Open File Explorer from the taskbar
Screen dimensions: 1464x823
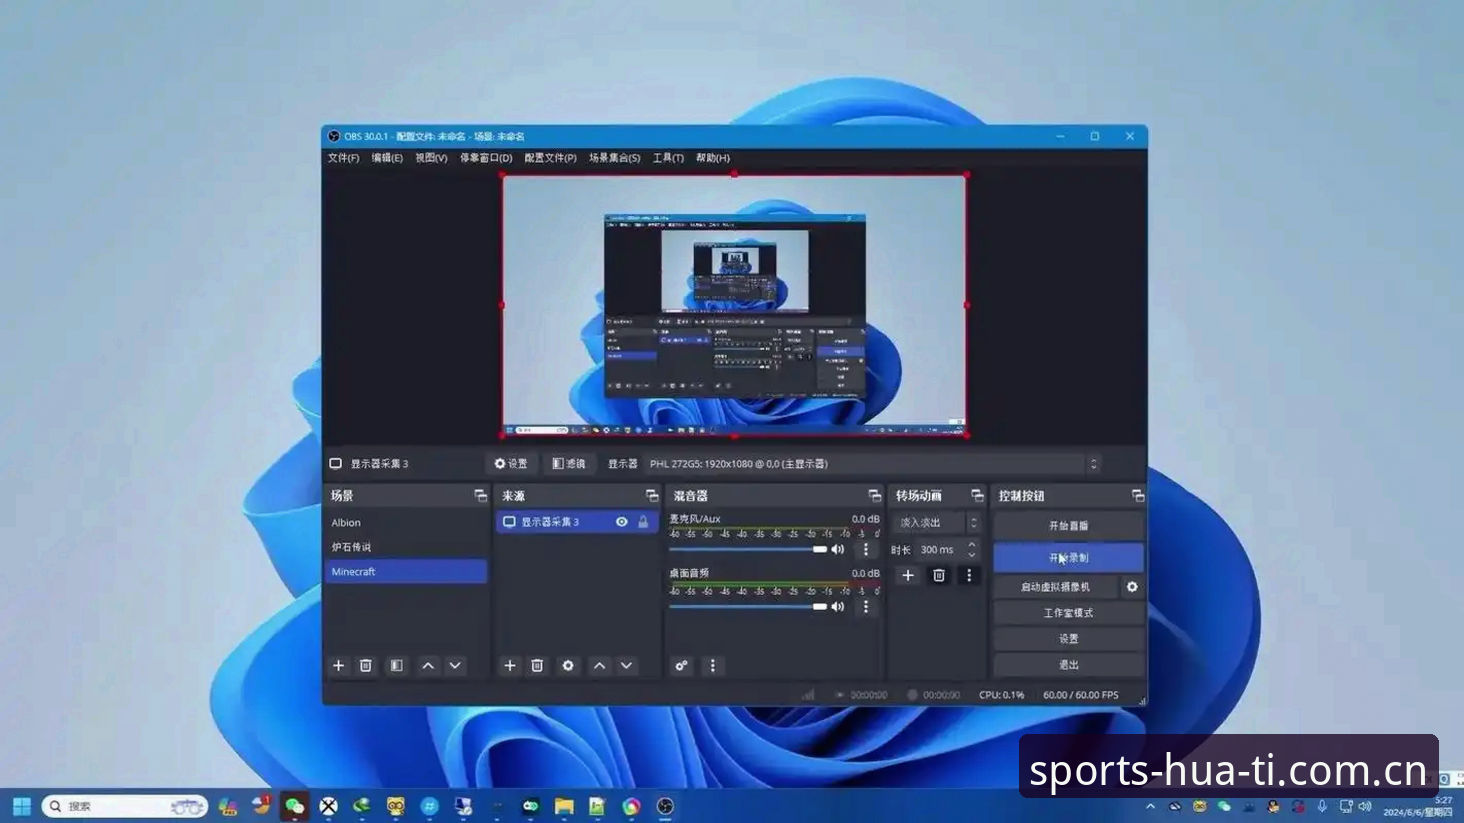click(x=564, y=806)
